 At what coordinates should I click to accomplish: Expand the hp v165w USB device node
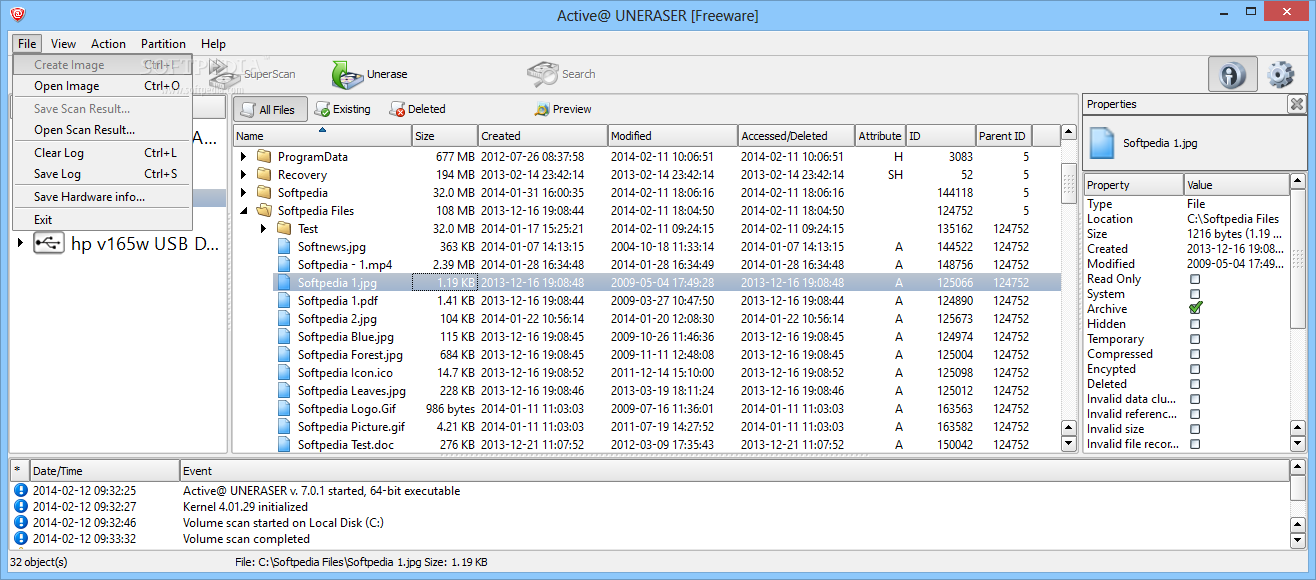(21, 243)
